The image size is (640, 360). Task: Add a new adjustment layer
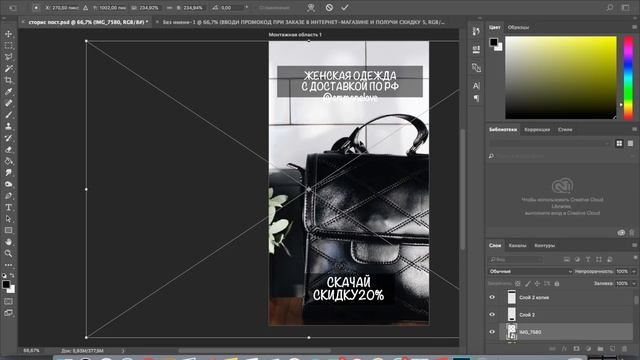[x=589, y=349]
